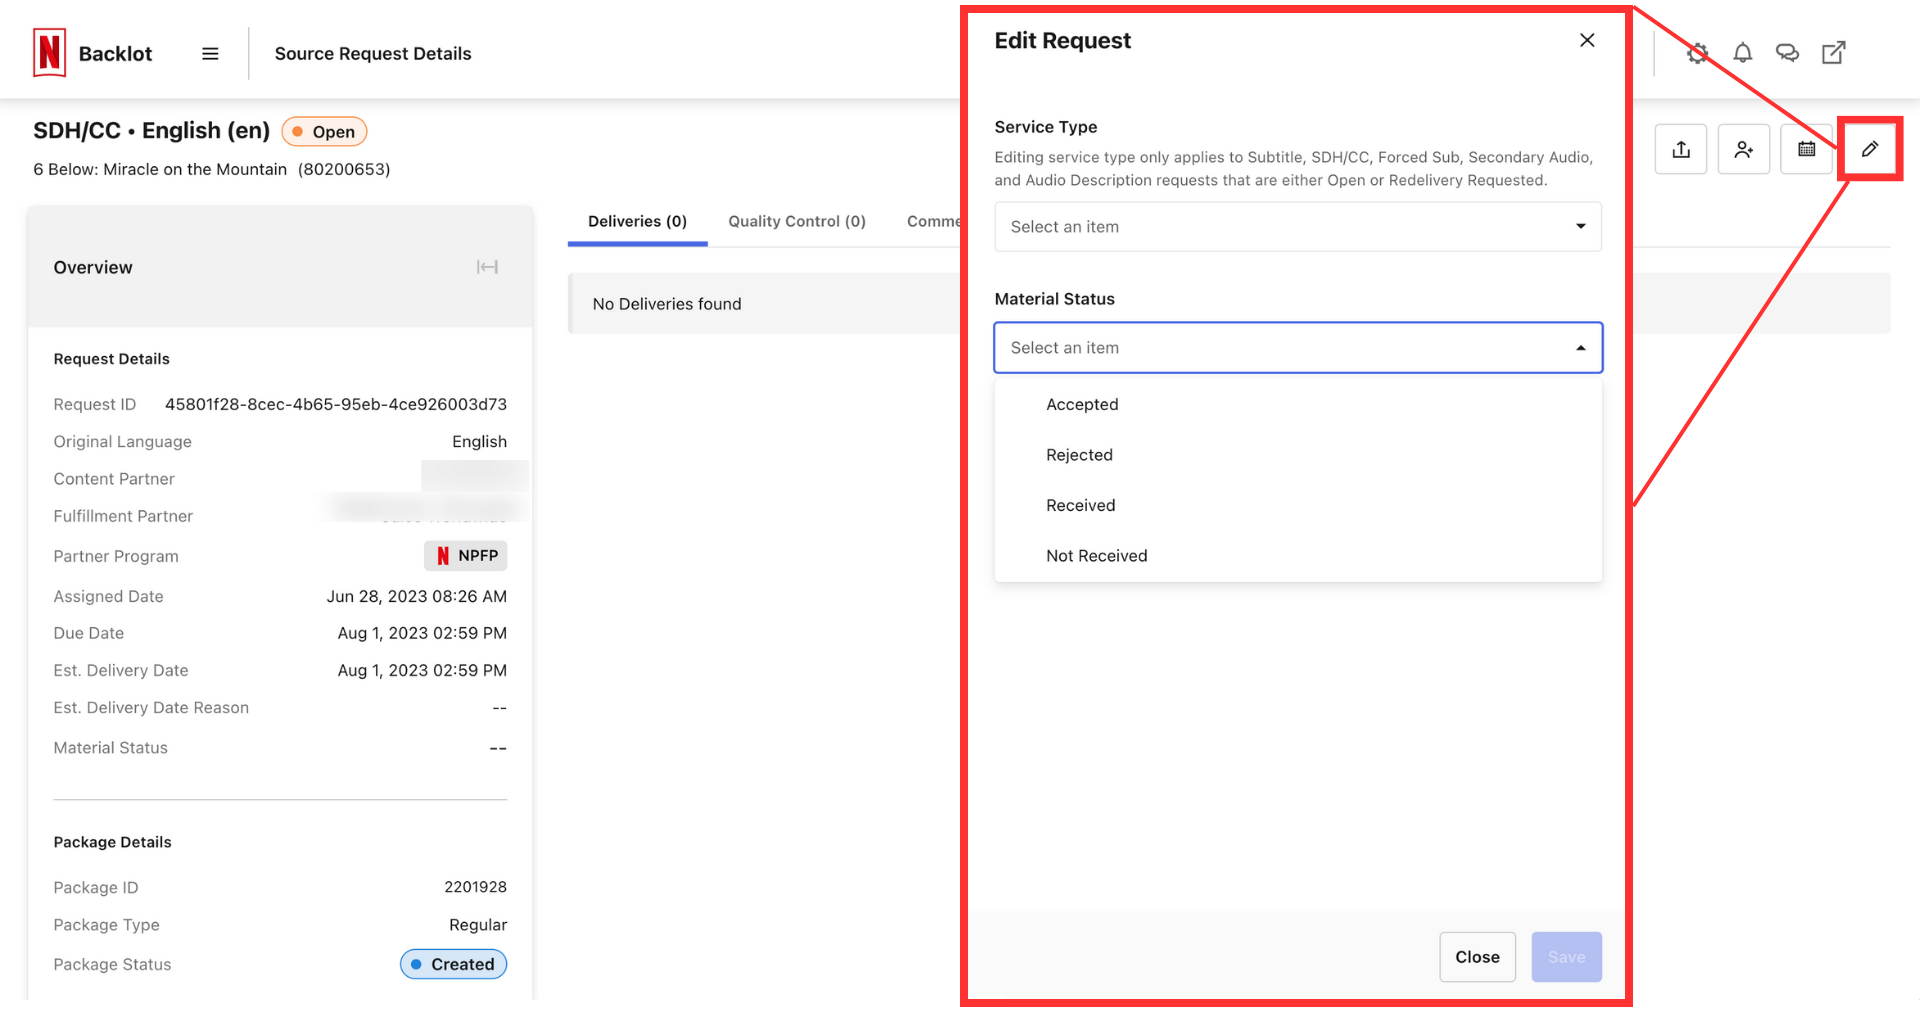Screen dimensions: 1920x1014
Task: Switch to the Deliveries tab
Action: (637, 221)
